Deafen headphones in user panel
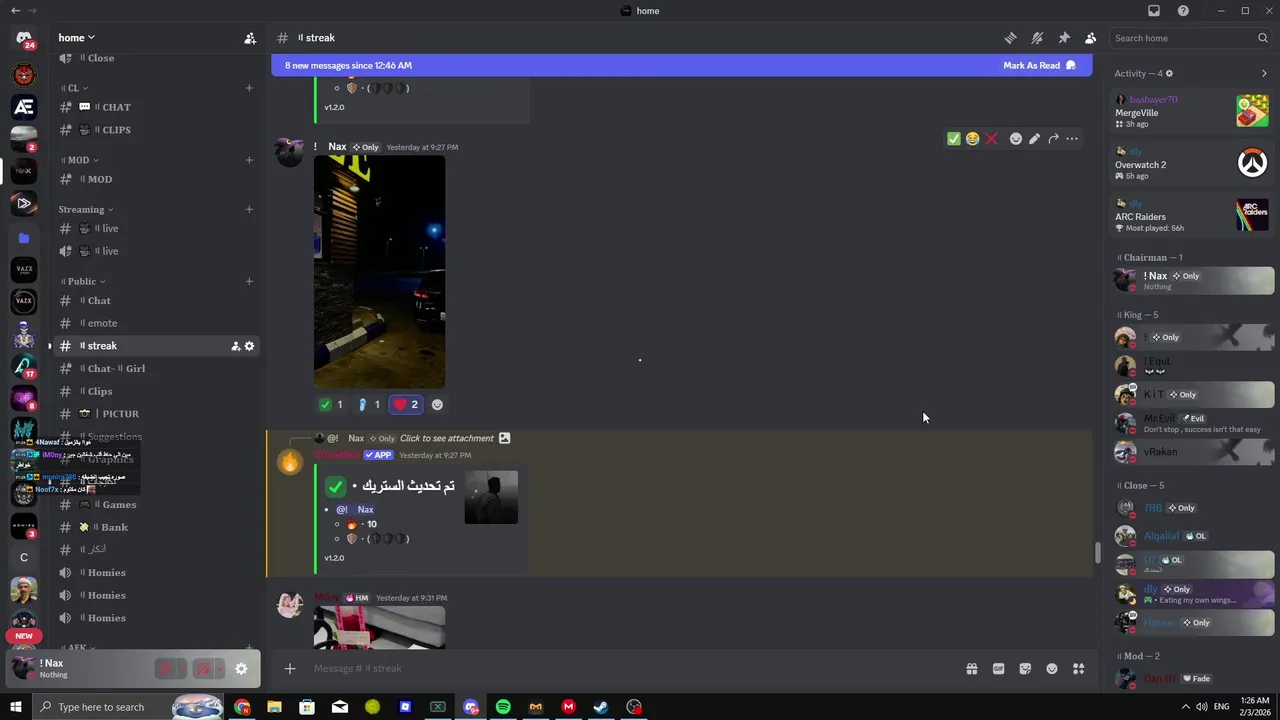Screen dimensions: 1280x720 (x=203, y=669)
